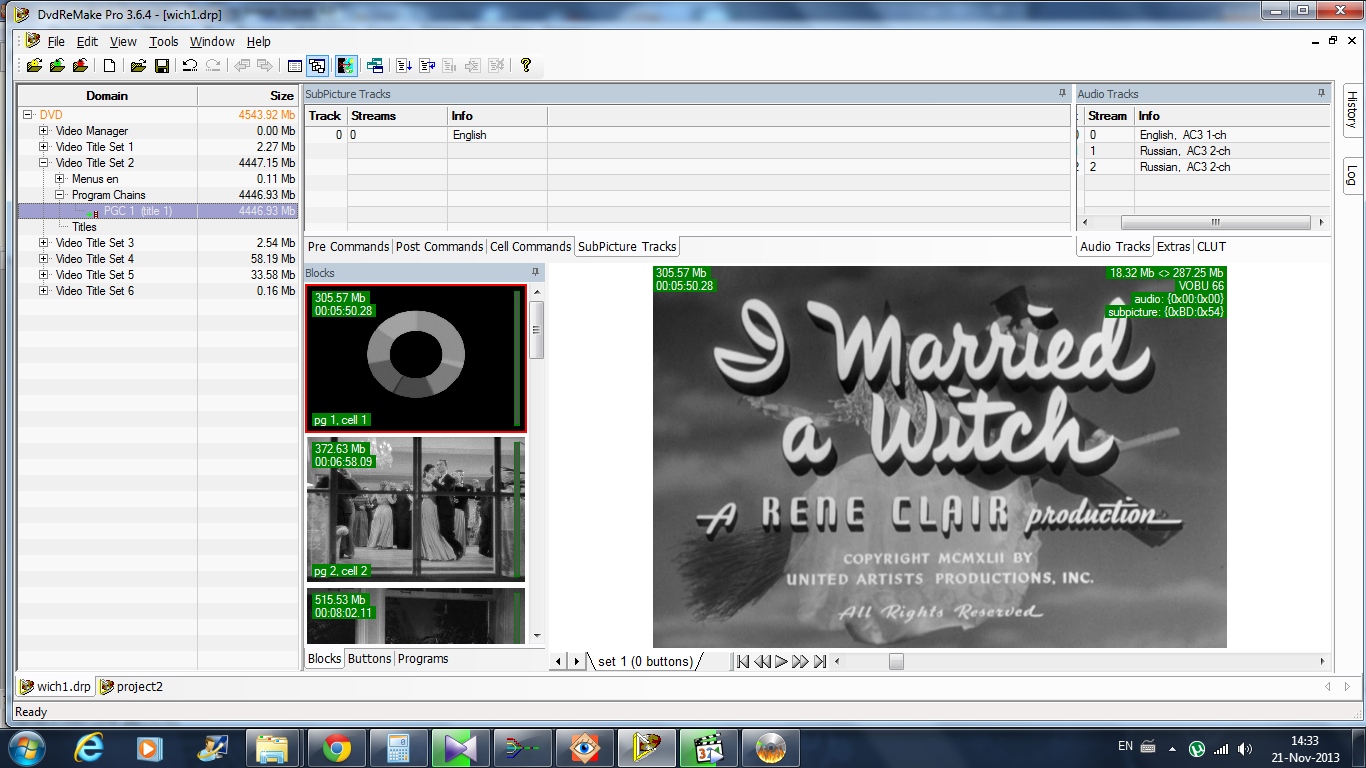Create a new project with the blank page icon
The height and width of the screenshot is (768, 1366).
tap(110, 66)
